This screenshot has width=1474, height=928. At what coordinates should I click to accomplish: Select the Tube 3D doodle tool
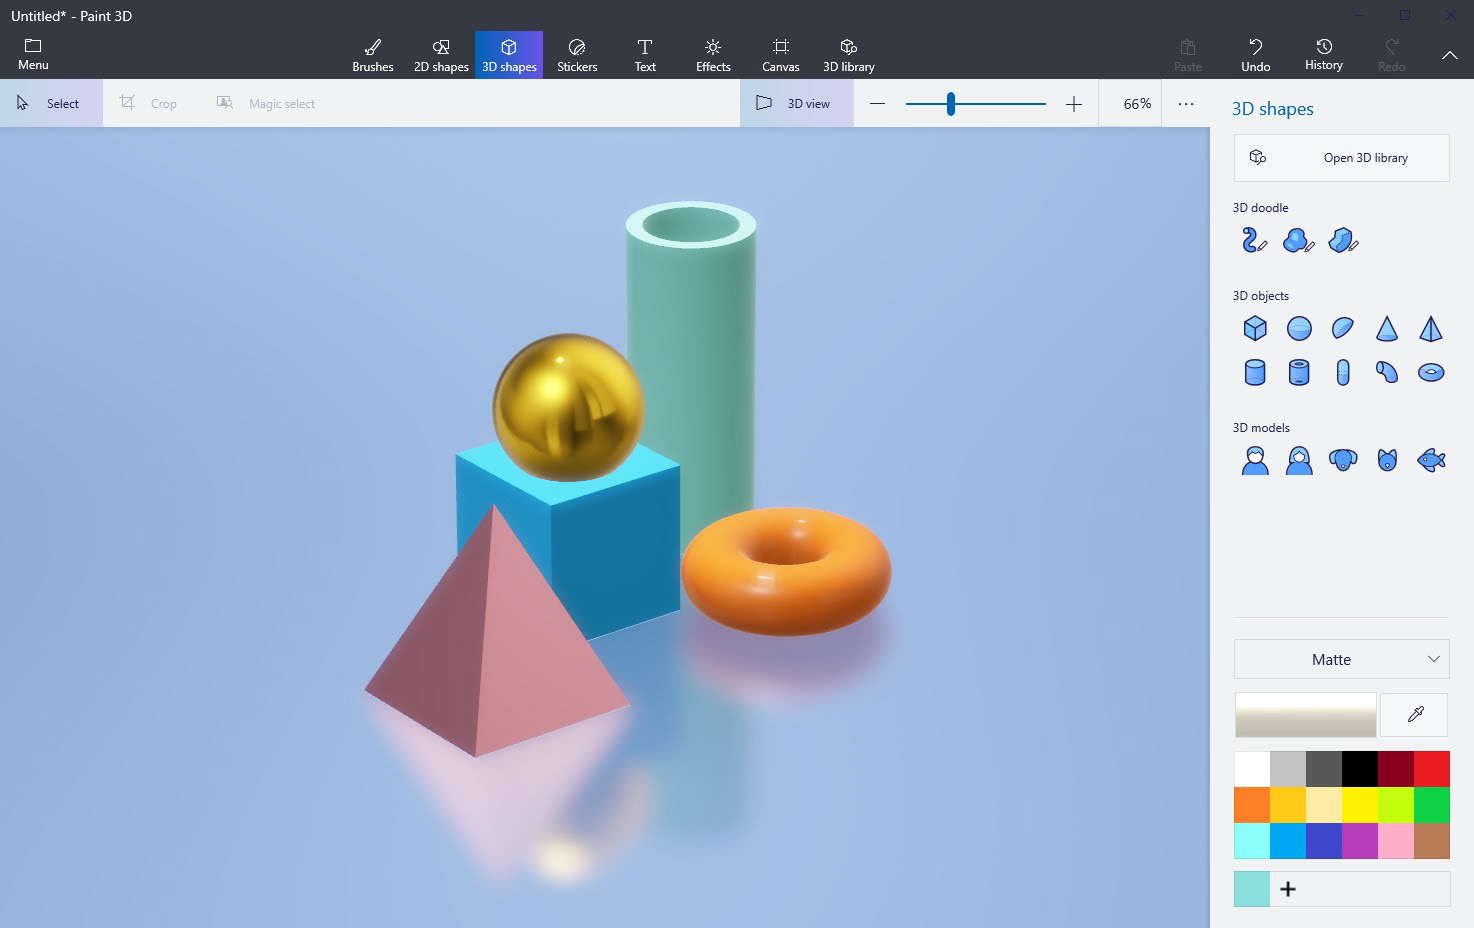tap(1254, 240)
